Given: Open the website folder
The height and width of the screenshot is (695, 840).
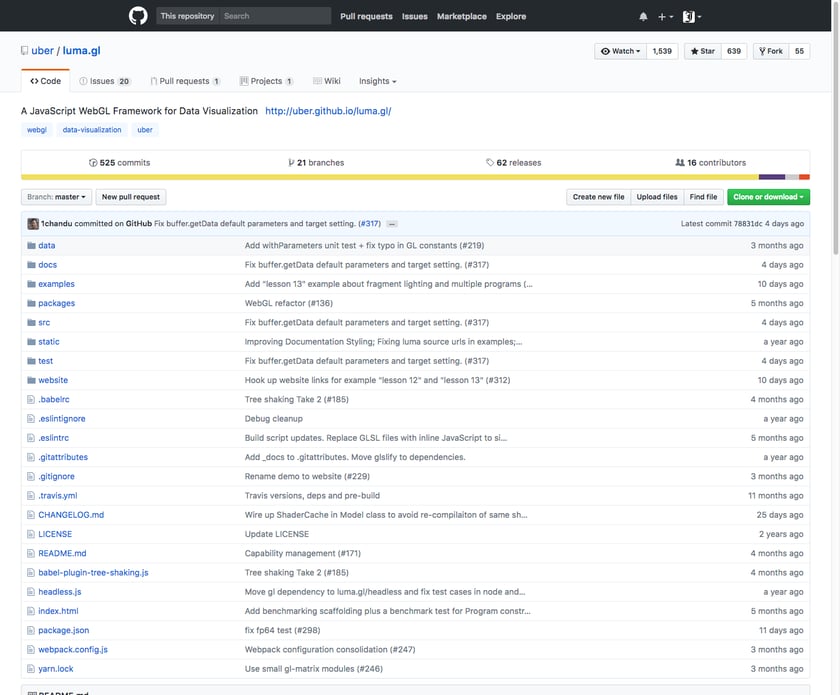Looking at the screenshot, I should (x=53, y=380).
